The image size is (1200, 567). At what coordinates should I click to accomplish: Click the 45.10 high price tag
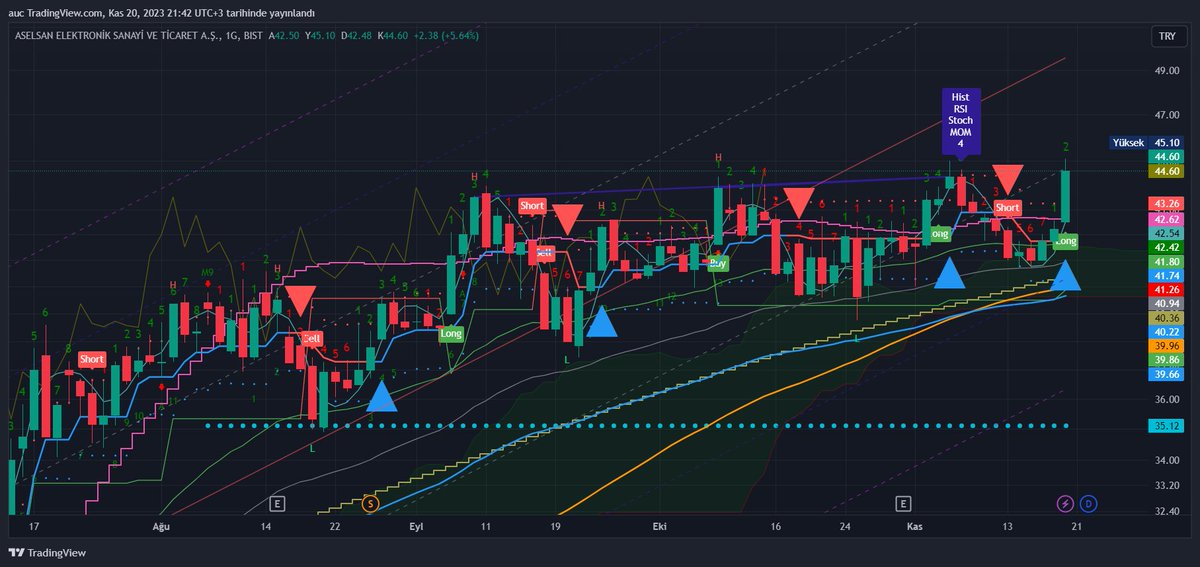tap(1166, 143)
